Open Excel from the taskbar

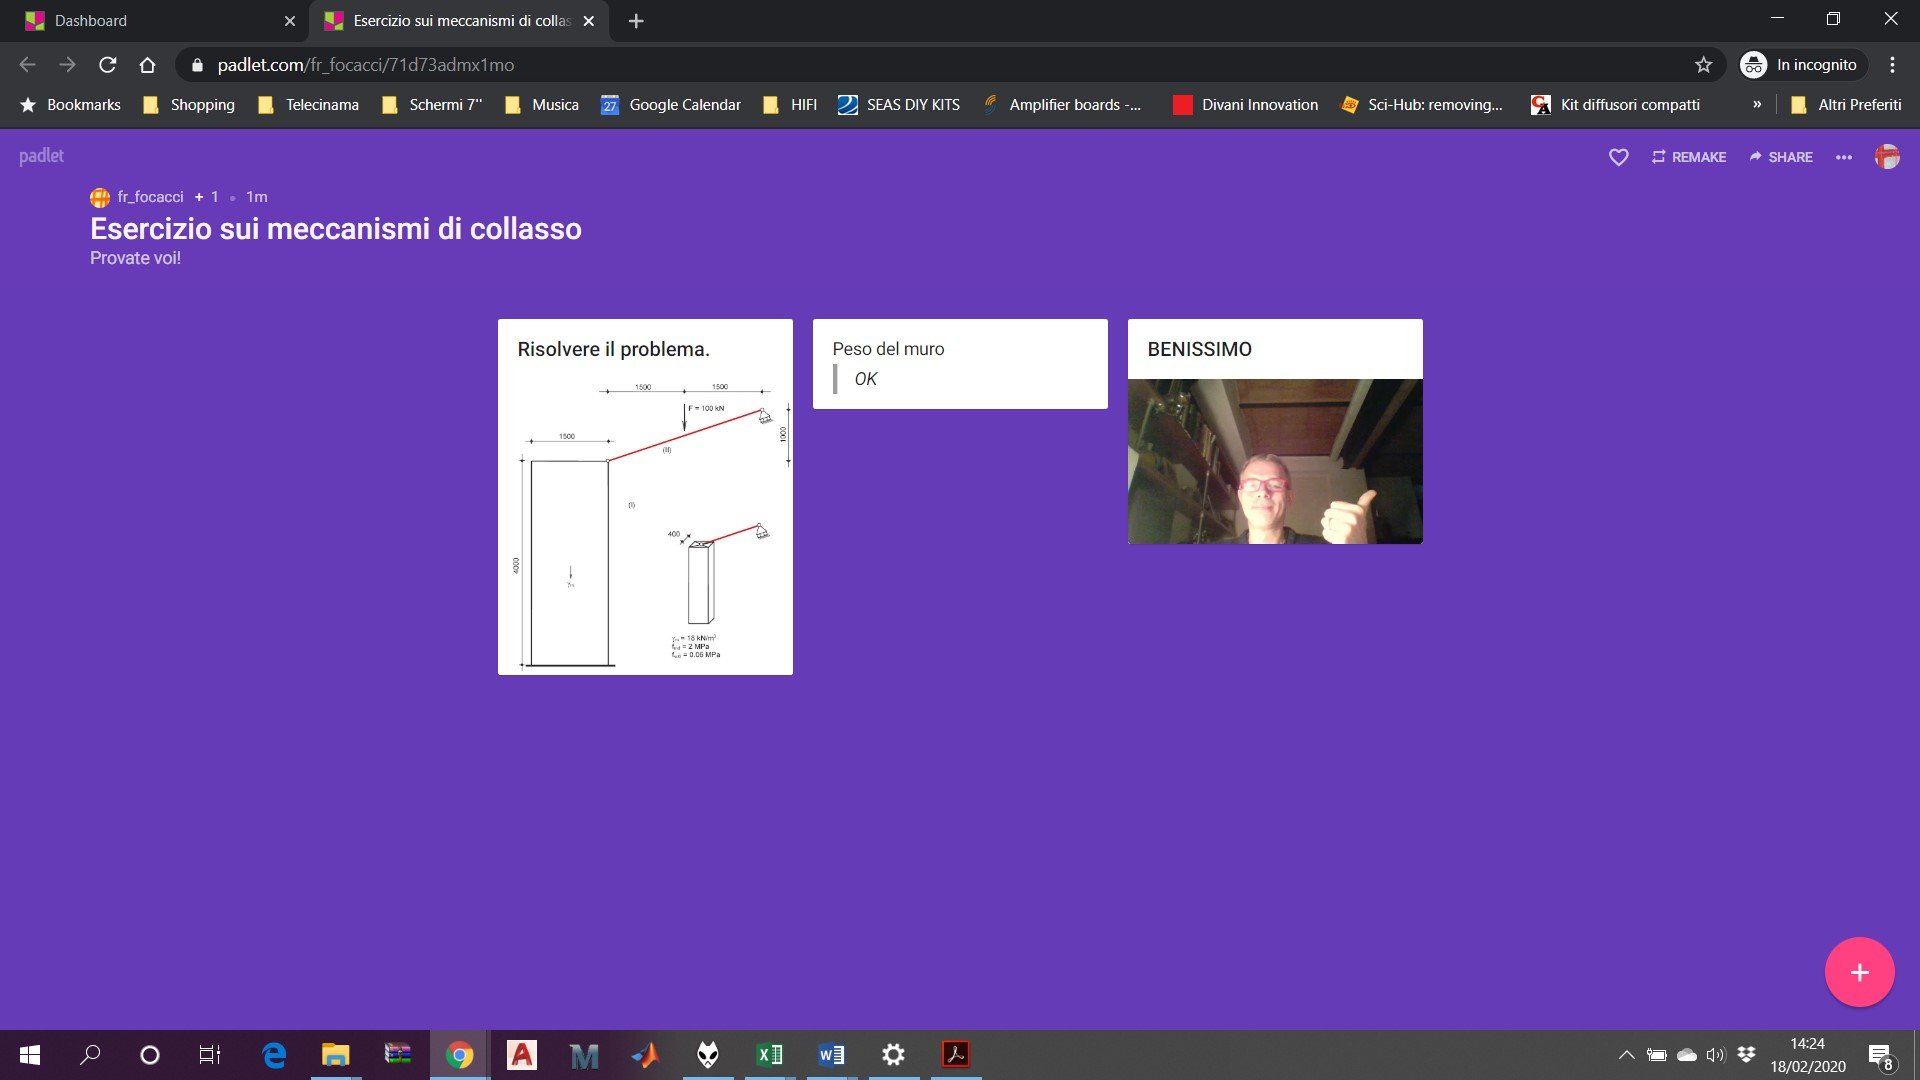(x=770, y=1055)
